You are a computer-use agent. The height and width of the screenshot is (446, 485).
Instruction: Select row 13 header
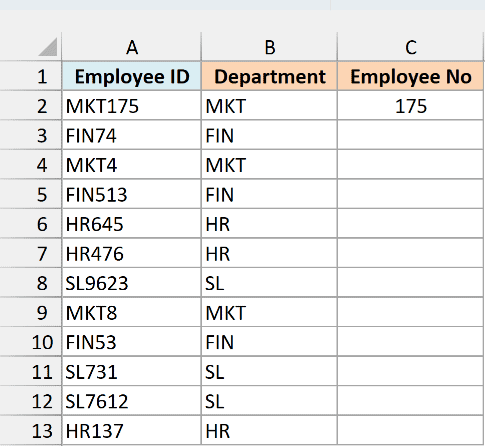pos(31,430)
